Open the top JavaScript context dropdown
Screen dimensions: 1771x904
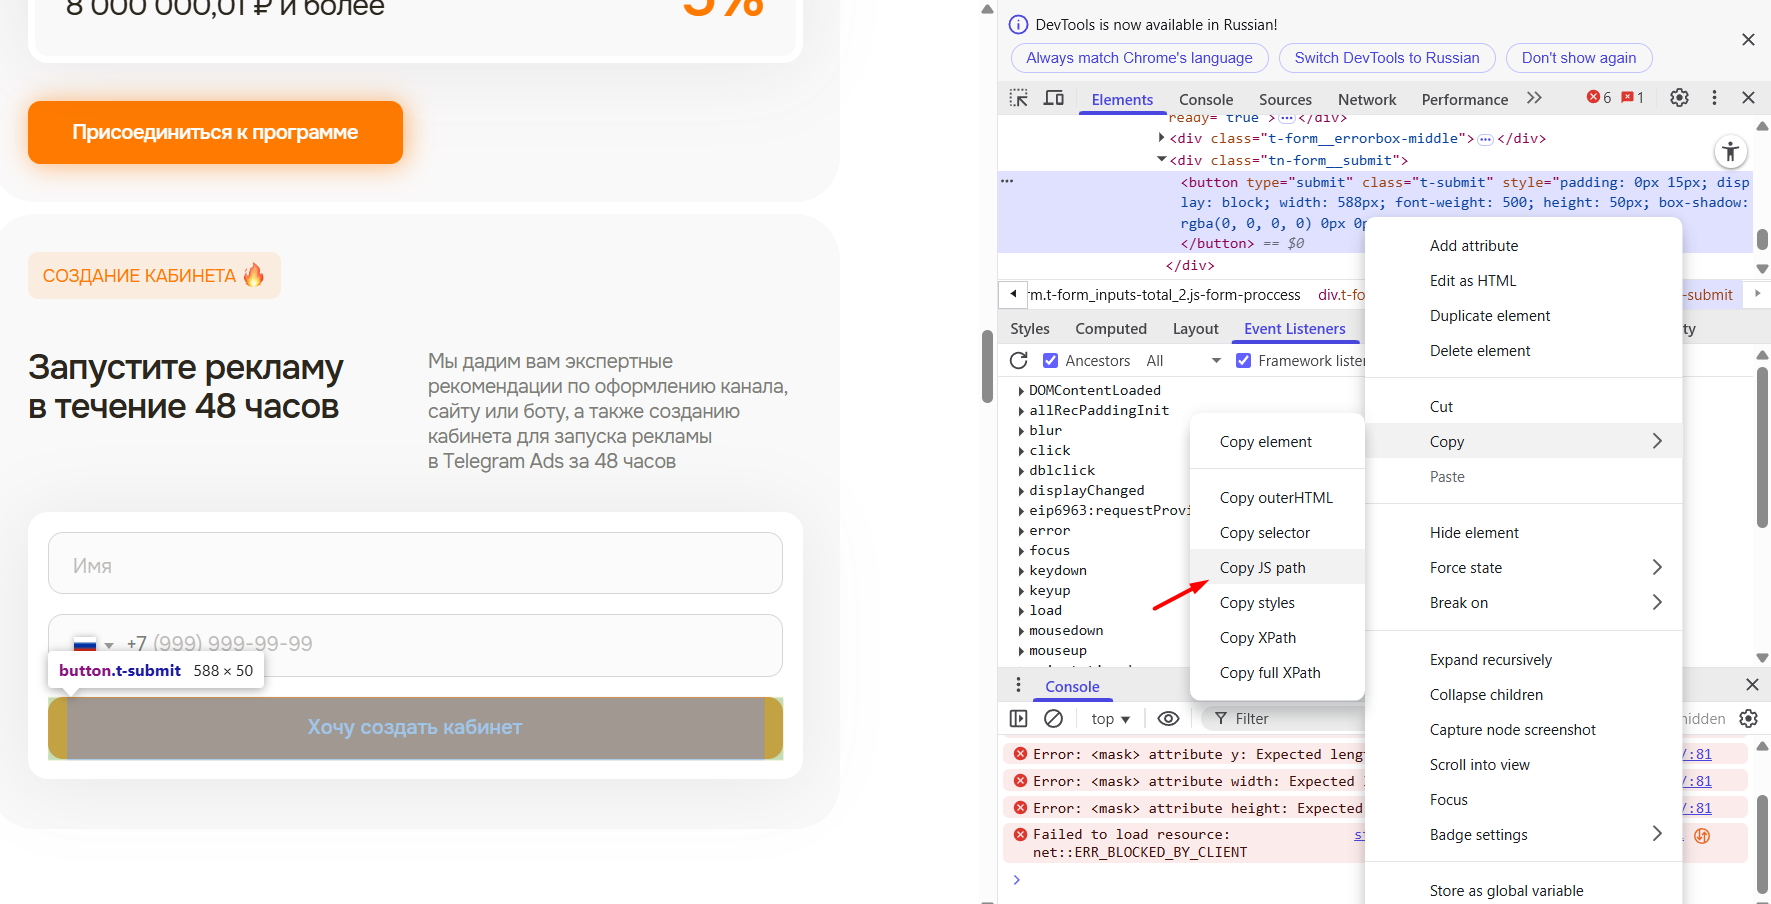(1110, 719)
